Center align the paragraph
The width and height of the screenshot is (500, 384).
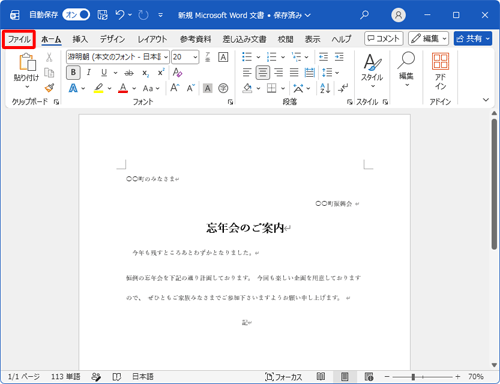click(263, 72)
